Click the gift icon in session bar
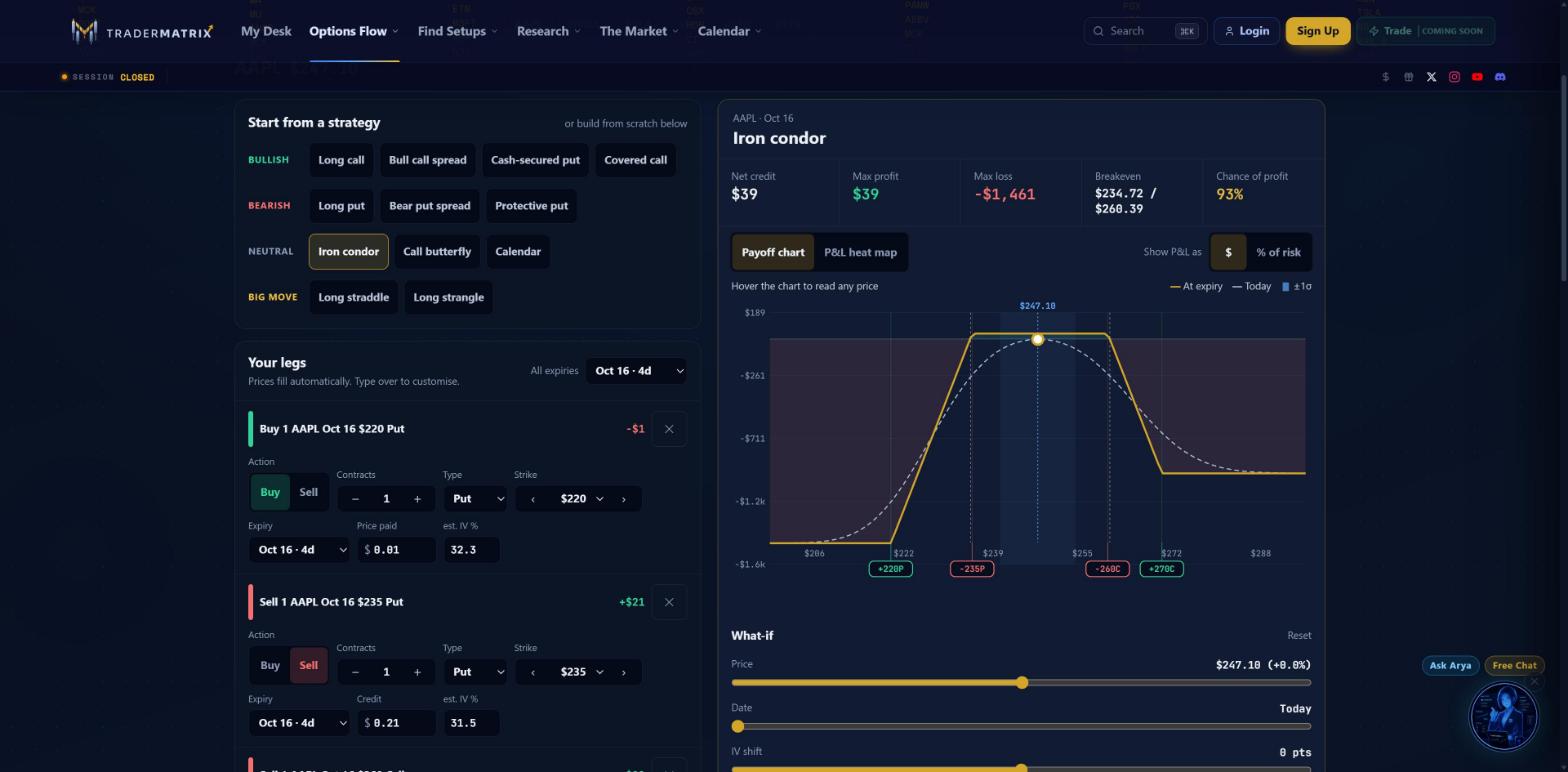The width and height of the screenshot is (1568, 772). coord(1408,77)
